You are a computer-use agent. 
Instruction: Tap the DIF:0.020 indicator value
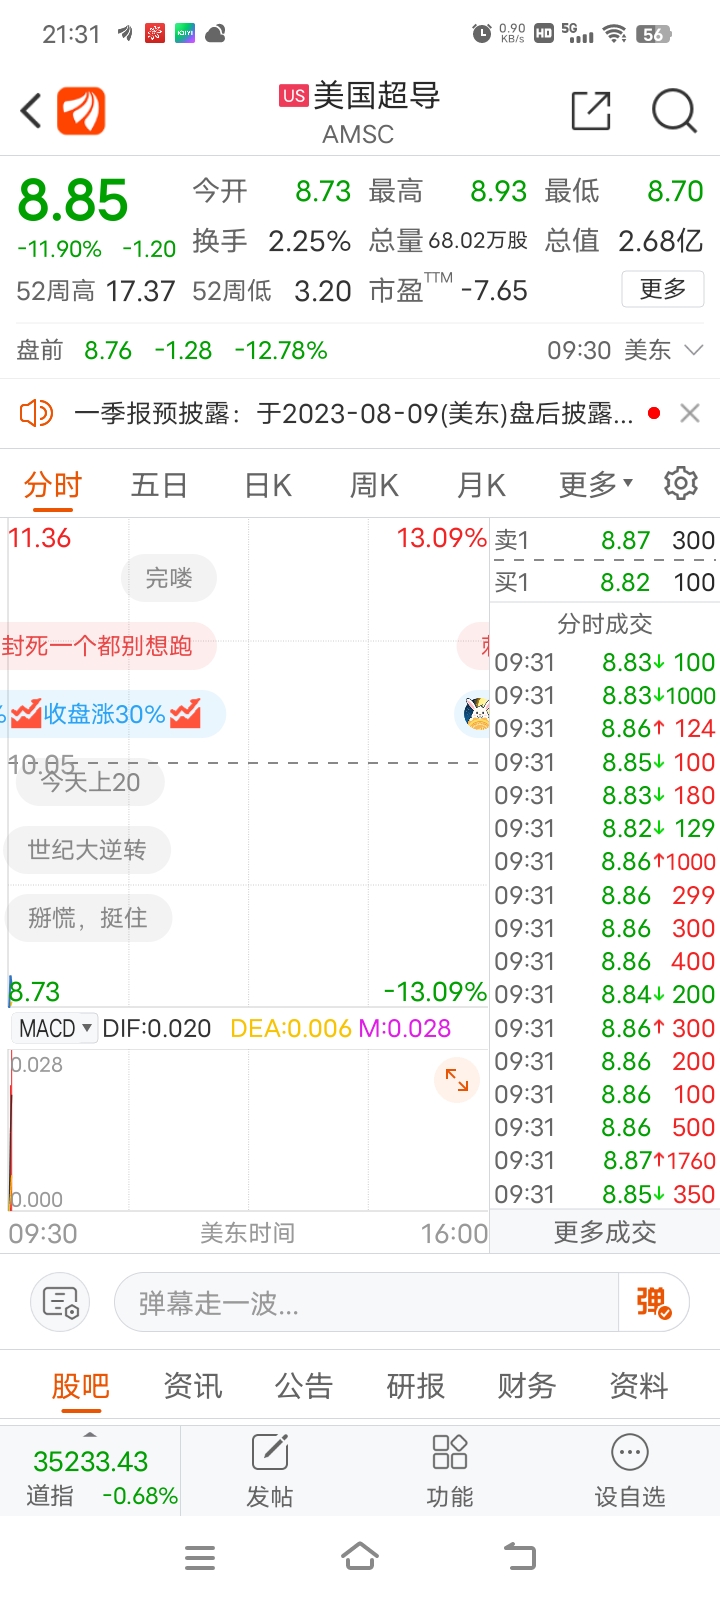tap(157, 1028)
